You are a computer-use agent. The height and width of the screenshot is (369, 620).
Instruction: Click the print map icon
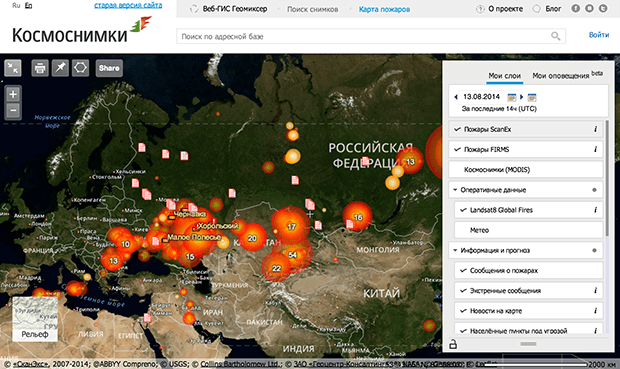[x=40, y=68]
